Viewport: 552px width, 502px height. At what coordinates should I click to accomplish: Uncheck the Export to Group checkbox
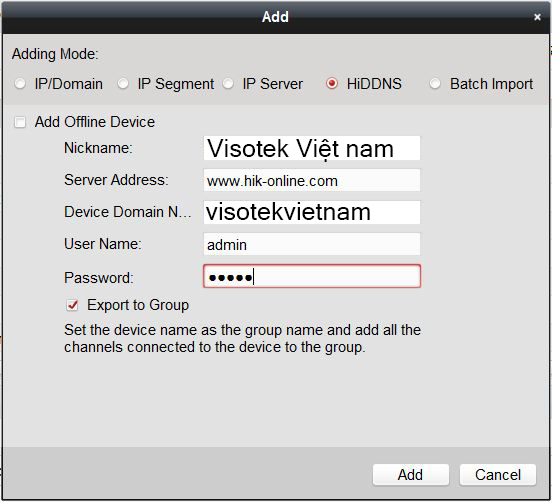point(72,305)
